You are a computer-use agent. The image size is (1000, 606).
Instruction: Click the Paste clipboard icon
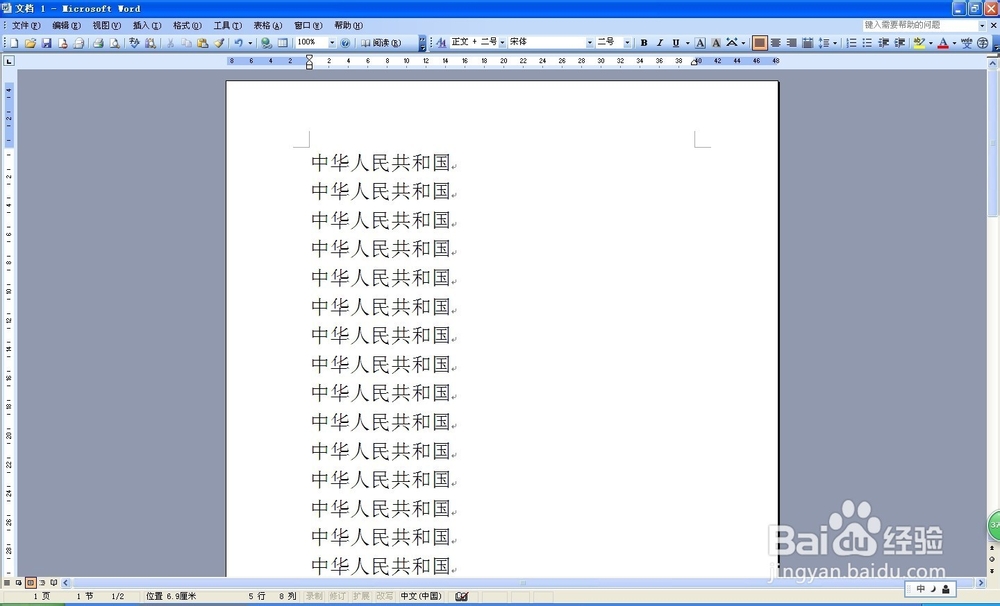[202, 43]
